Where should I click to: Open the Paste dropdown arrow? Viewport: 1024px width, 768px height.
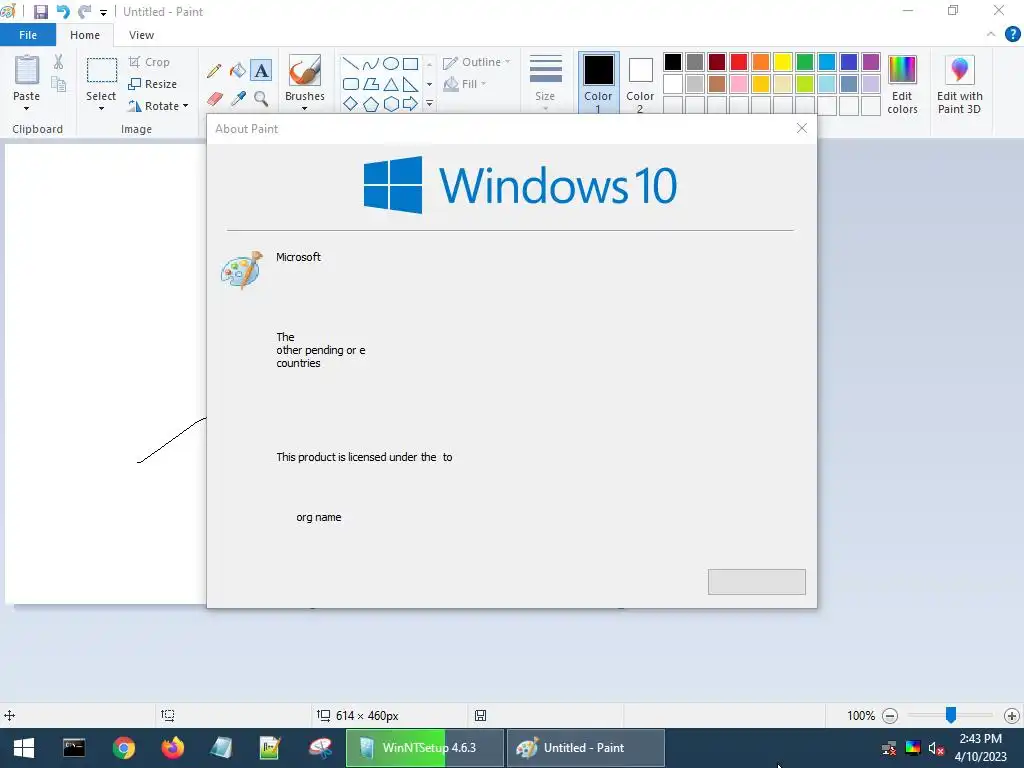[27, 108]
